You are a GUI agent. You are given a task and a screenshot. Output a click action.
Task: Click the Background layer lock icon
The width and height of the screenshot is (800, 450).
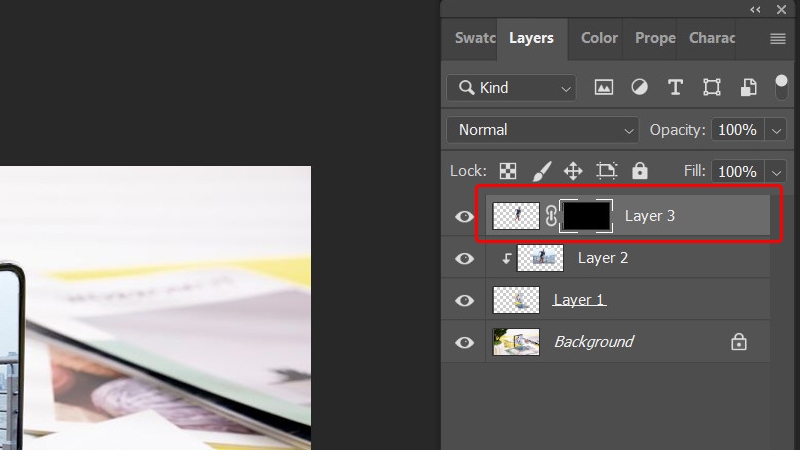[x=739, y=341]
